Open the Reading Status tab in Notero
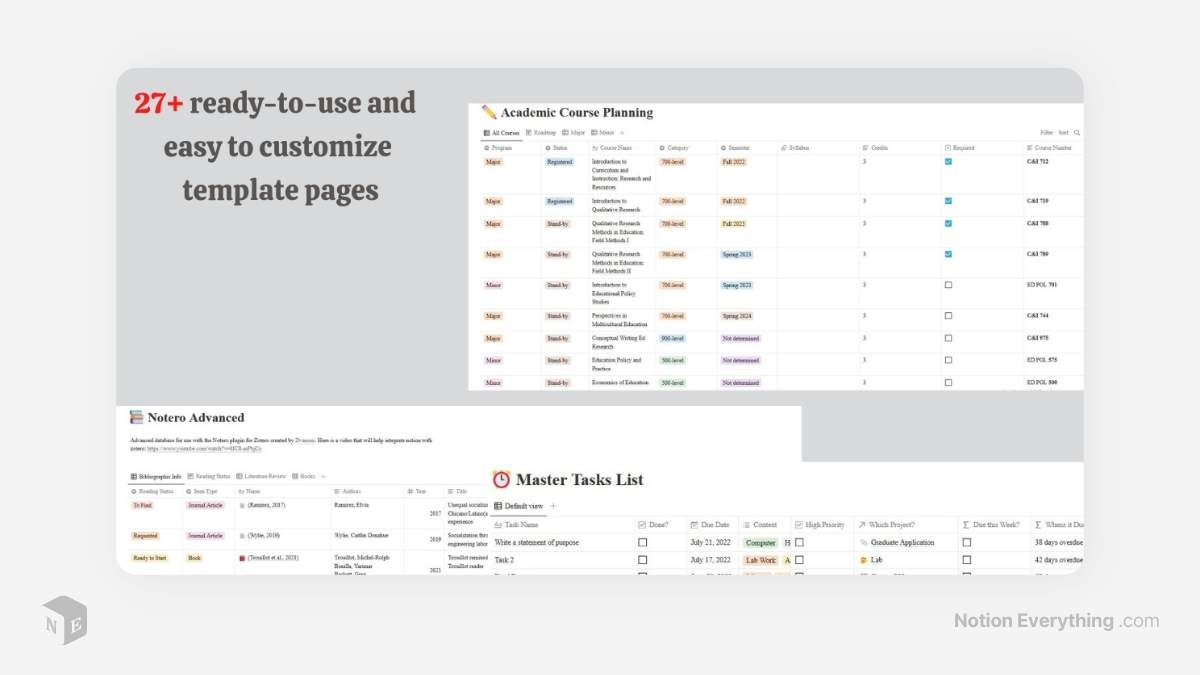The image size is (1200, 675). [x=209, y=476]
